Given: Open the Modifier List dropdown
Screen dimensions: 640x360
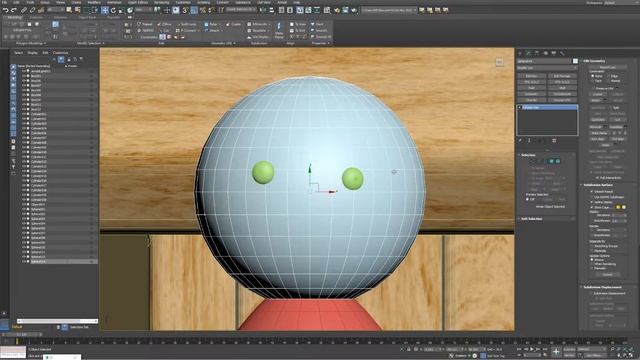Looking at the screenshot, I should tap(547, 68).
